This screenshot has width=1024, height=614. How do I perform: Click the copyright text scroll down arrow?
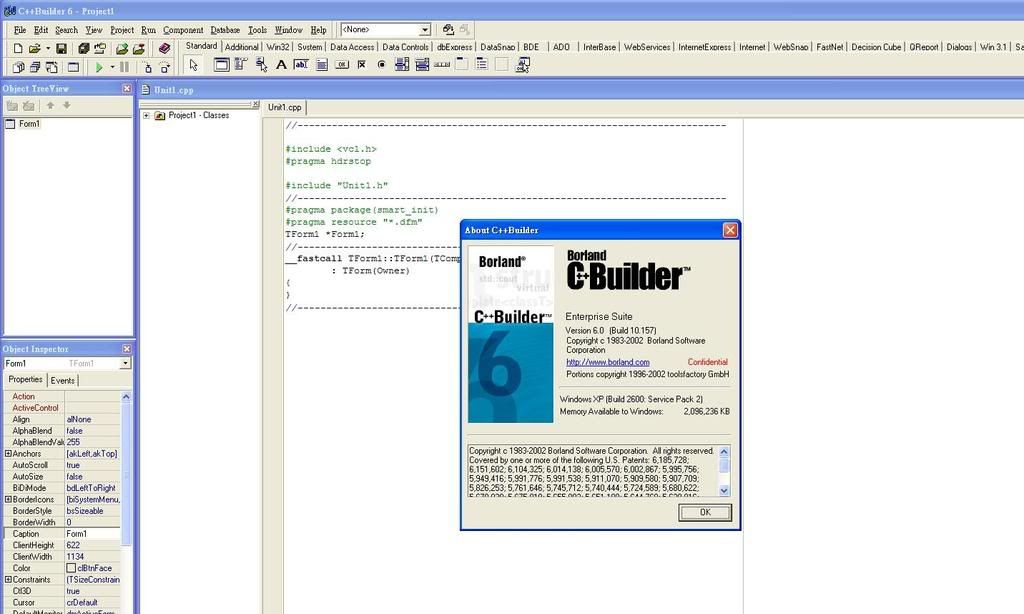[724, 491]
